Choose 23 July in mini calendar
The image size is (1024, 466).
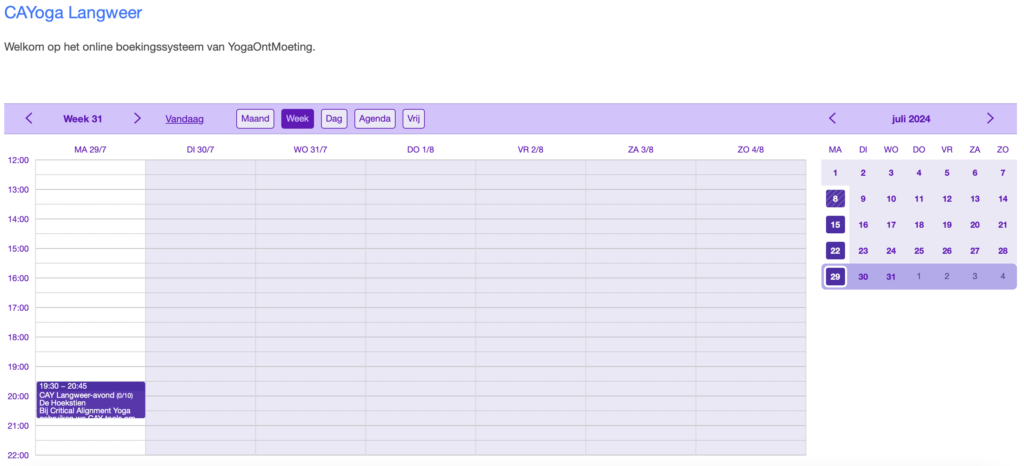point(863,251)
